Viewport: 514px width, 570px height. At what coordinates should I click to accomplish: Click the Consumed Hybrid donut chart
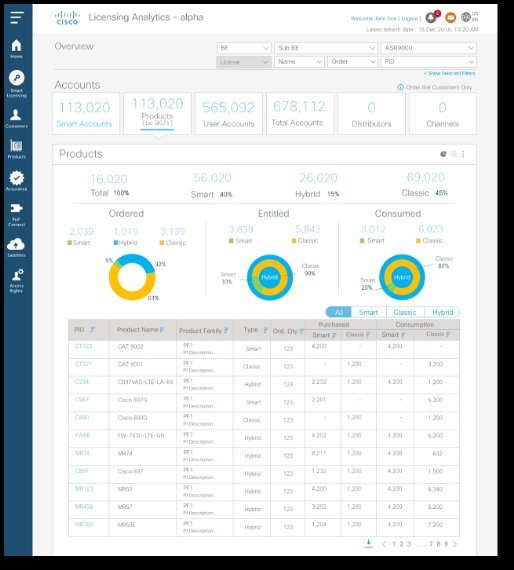click(402, 277)
